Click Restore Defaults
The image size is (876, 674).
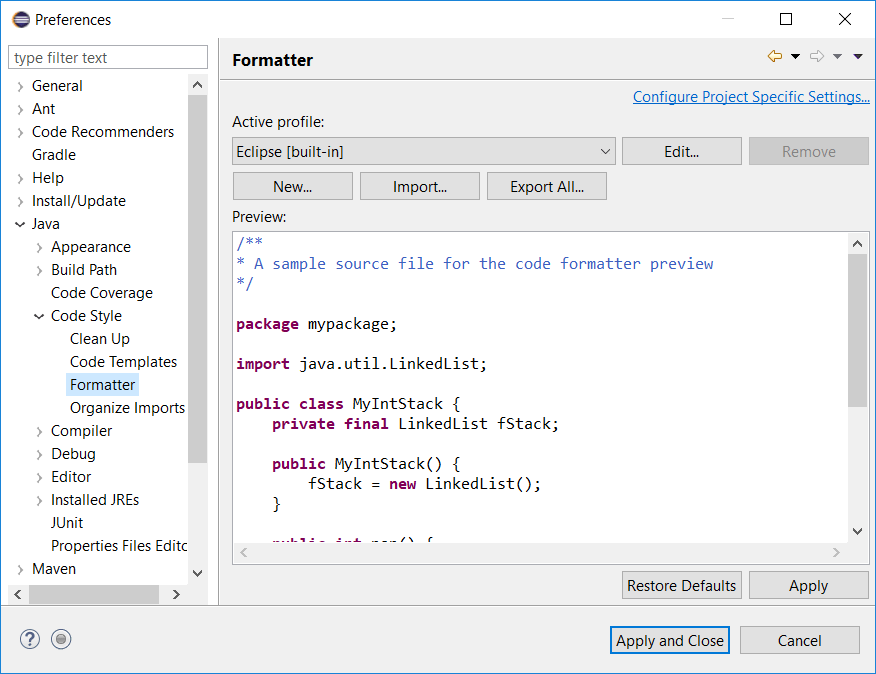(x=681, y=585)
